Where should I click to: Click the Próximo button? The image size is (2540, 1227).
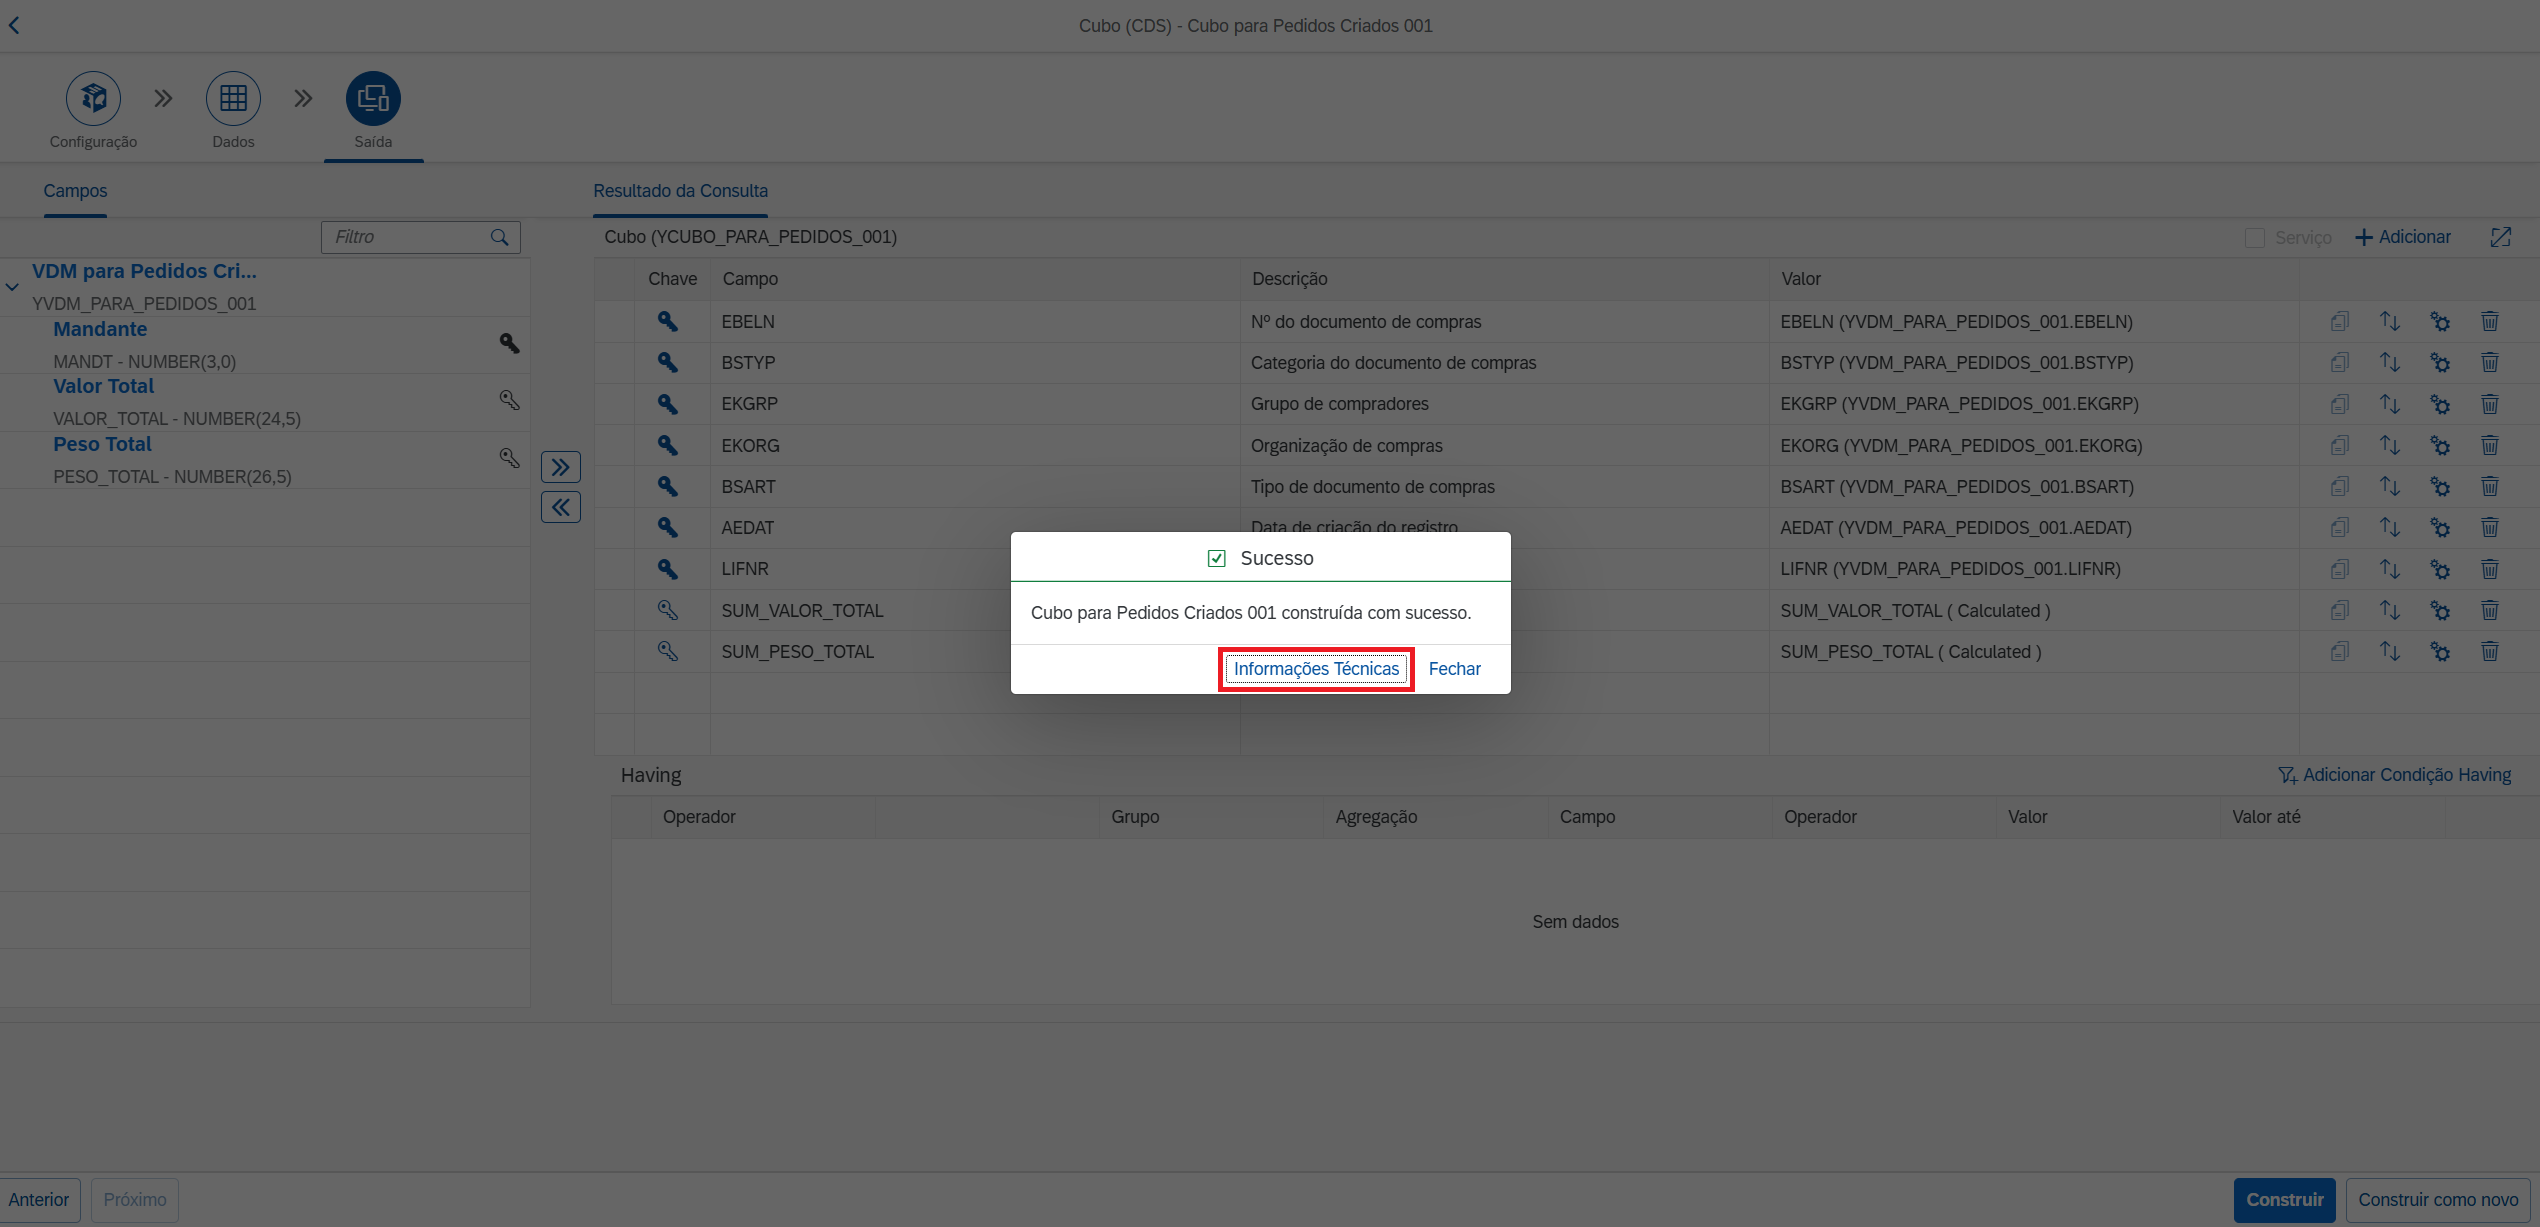point(135,1199)
